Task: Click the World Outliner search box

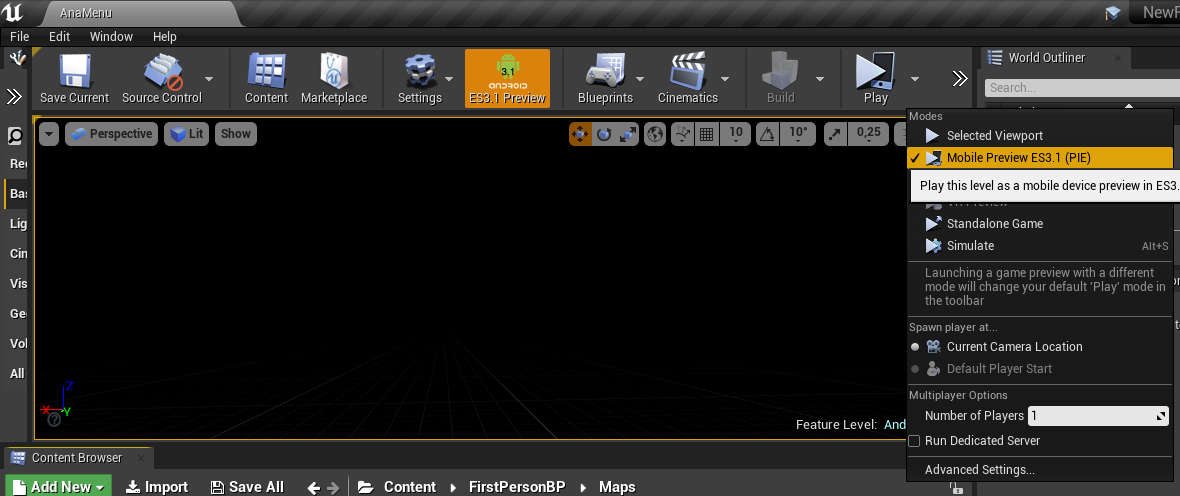Action: [x=1082, y=88]
